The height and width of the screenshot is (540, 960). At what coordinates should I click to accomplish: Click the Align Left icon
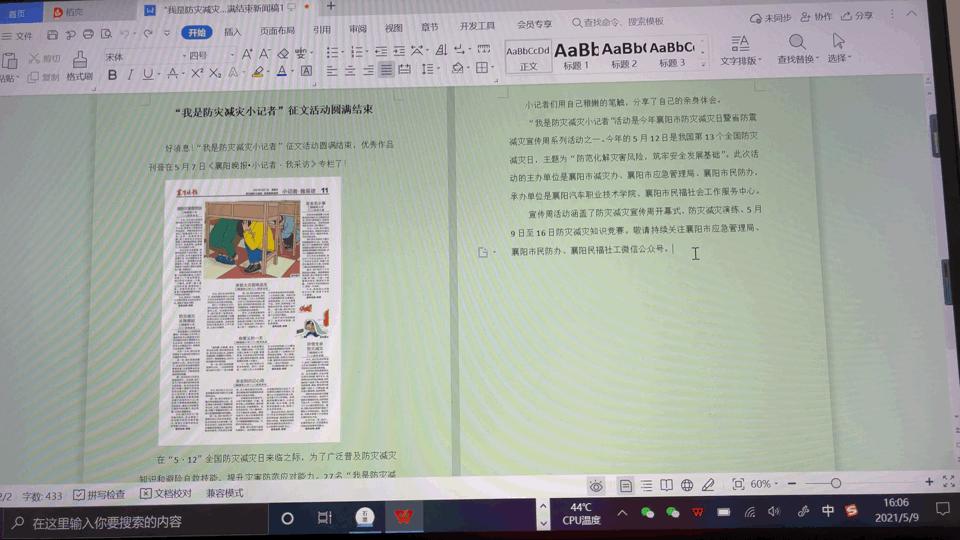point(332,71)
